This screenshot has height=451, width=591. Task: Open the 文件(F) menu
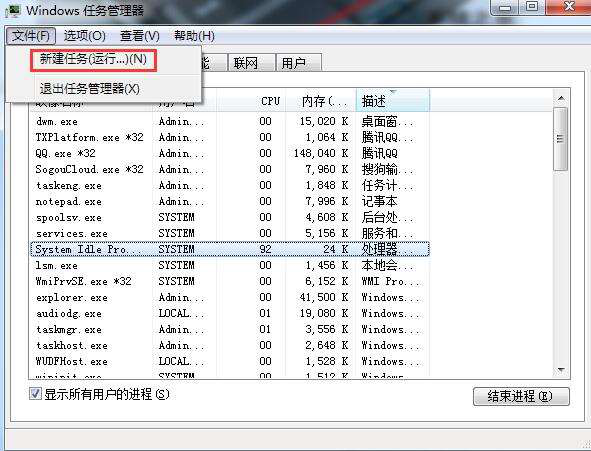(31, 36)
